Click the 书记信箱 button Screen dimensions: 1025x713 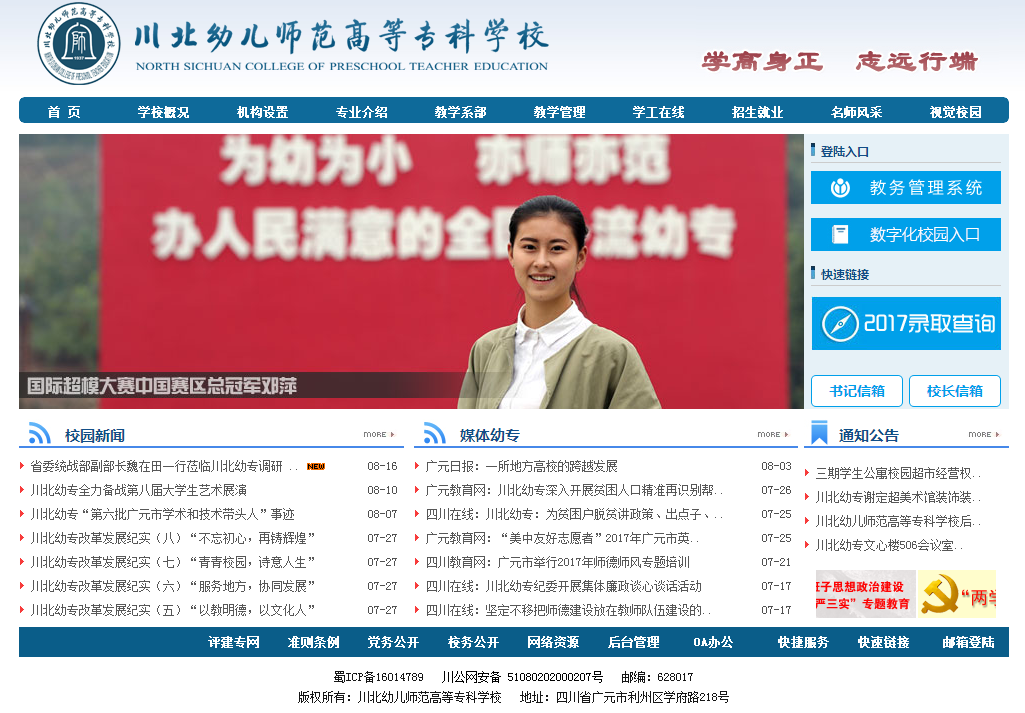[x=856, y=391]
